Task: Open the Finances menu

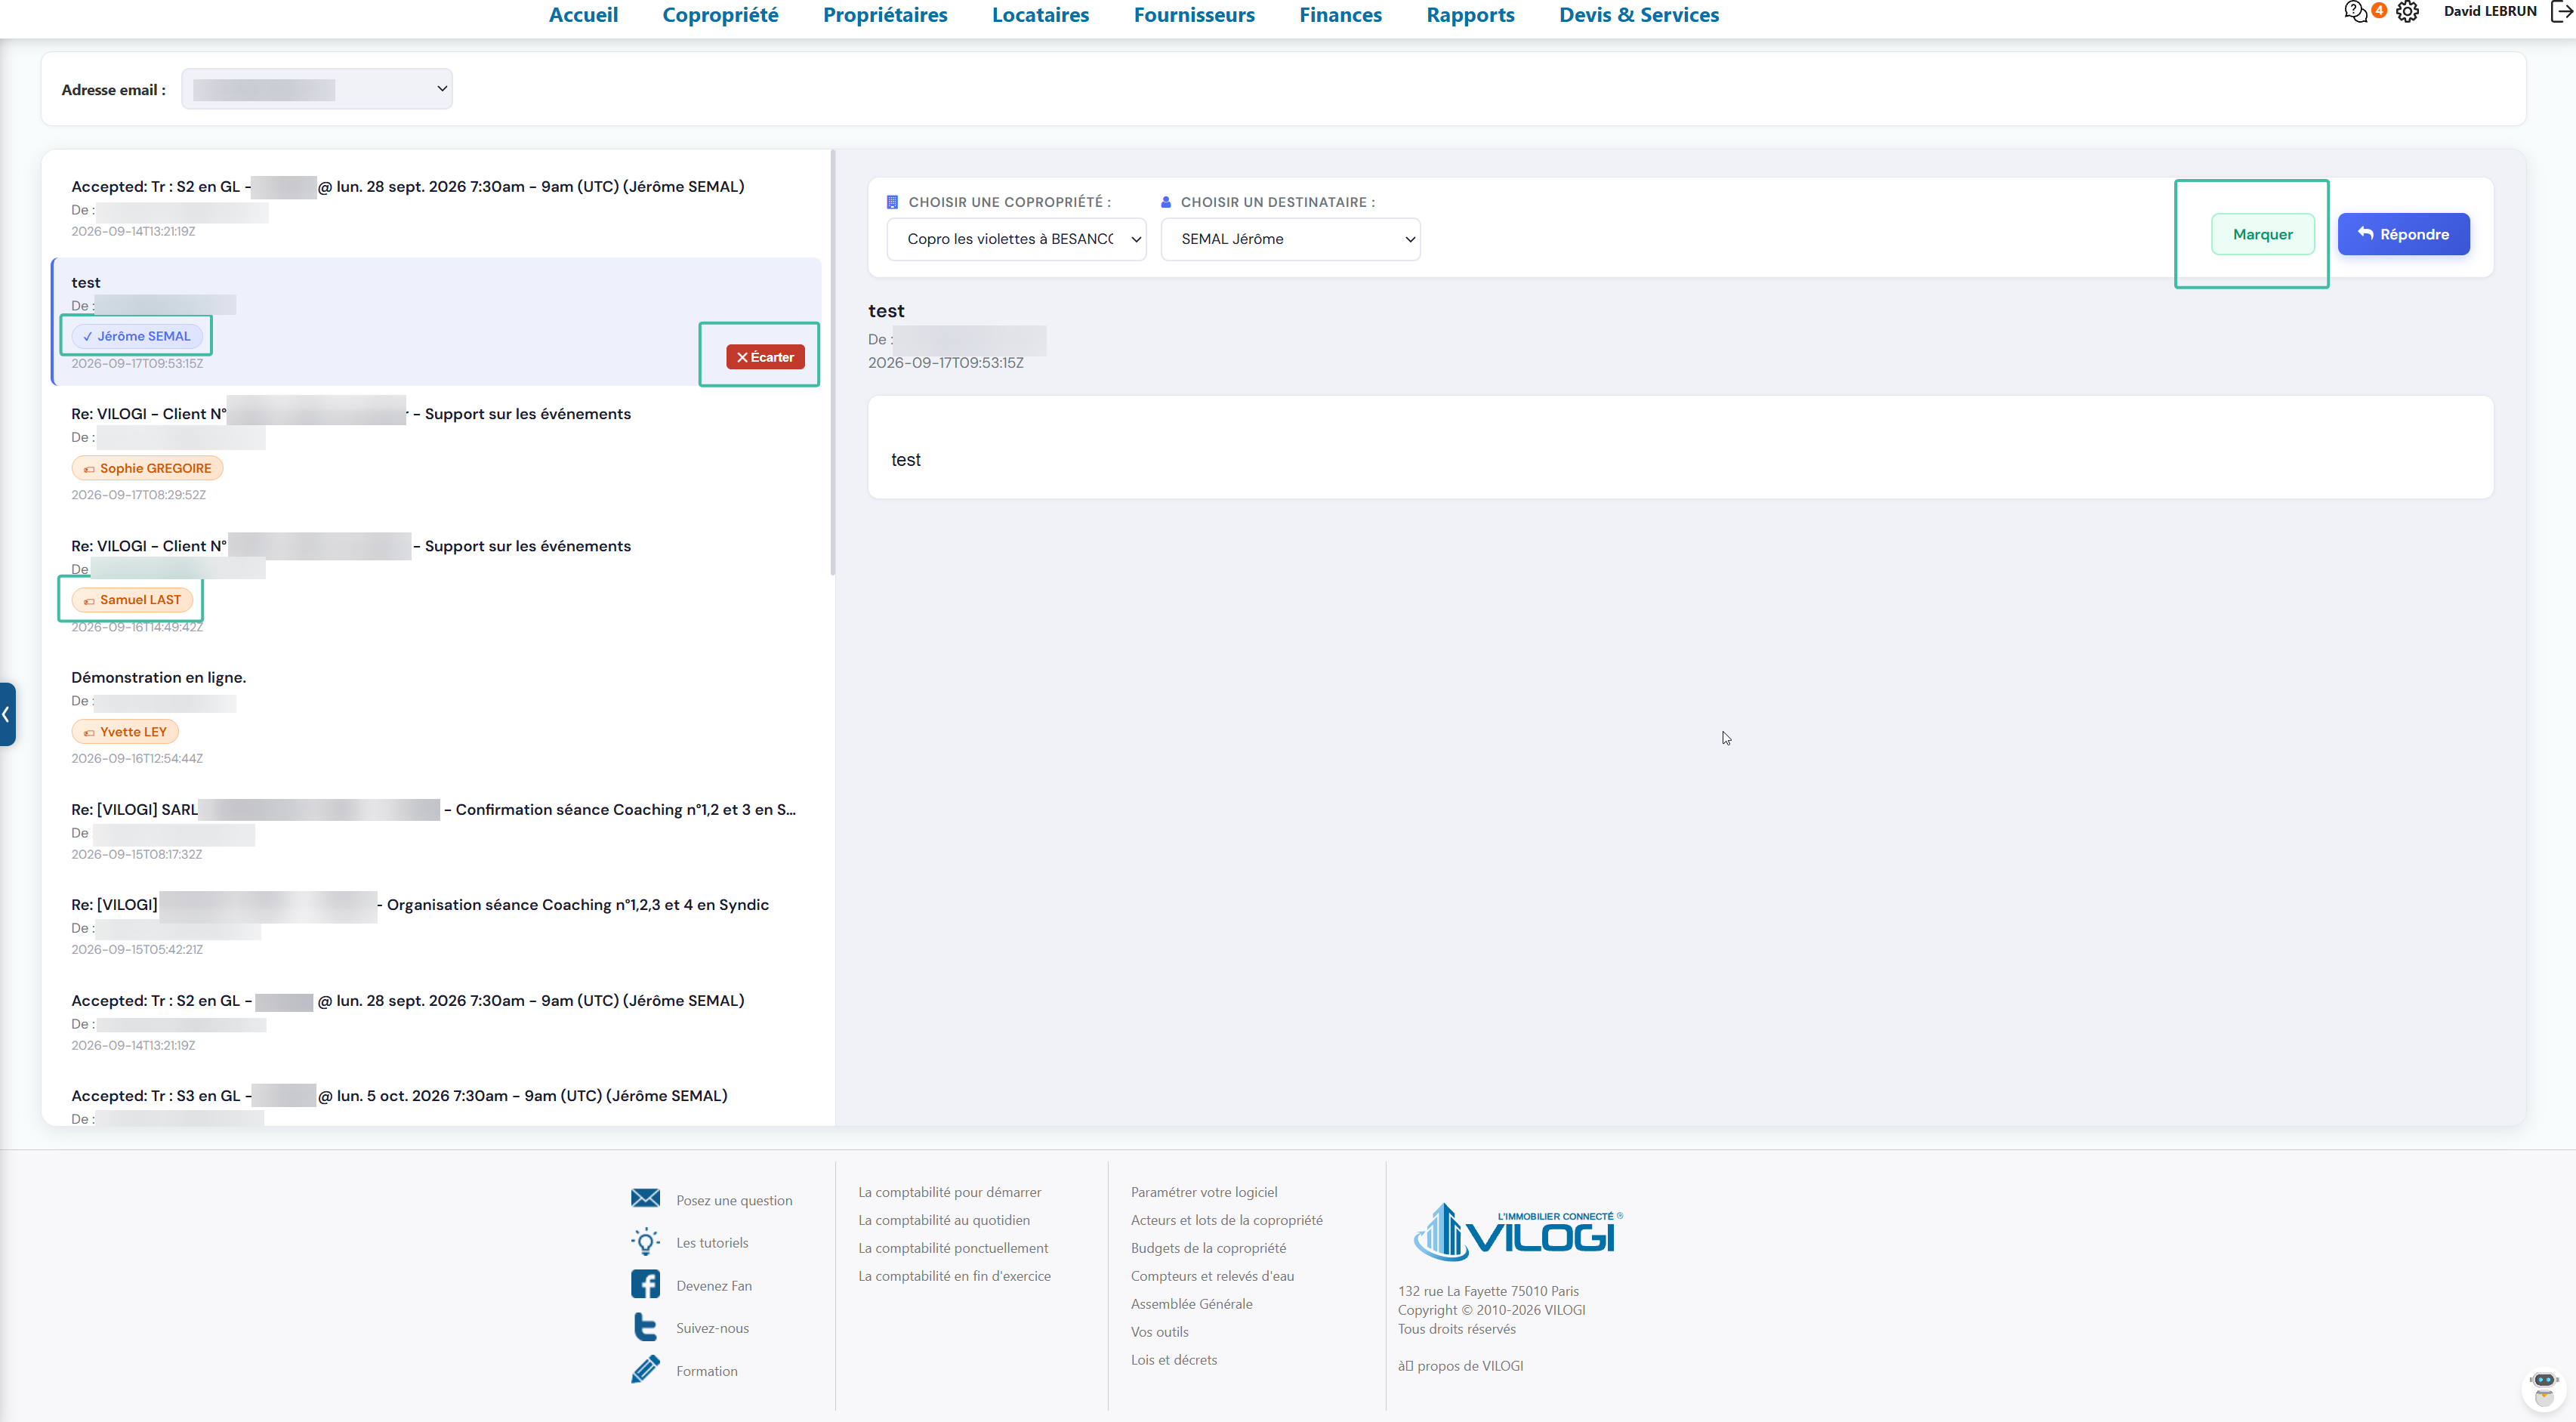Action: (x=1340, y=15)
